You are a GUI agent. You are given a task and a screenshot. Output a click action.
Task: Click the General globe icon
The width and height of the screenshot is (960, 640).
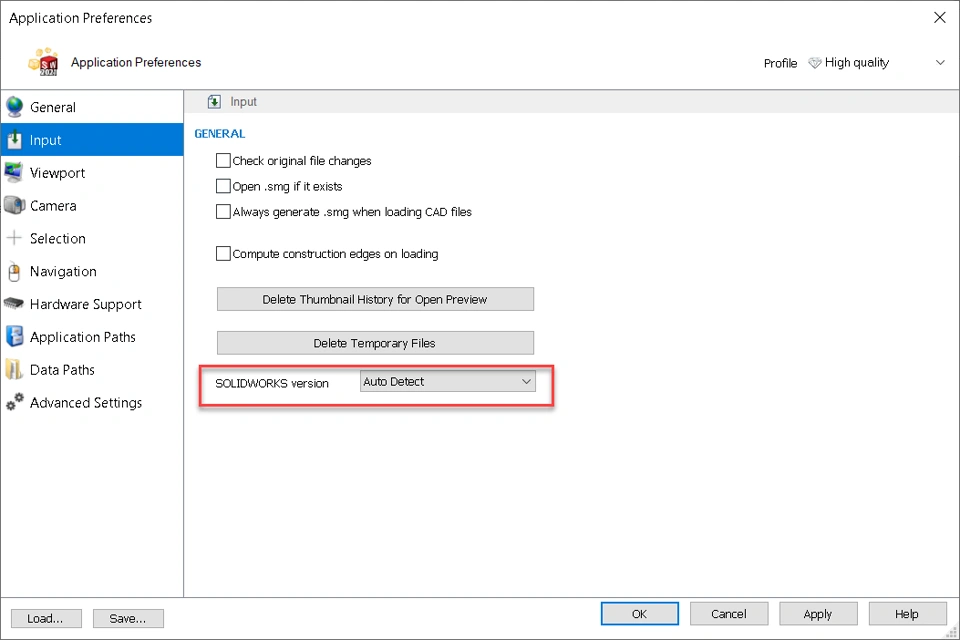click(14, 107)
